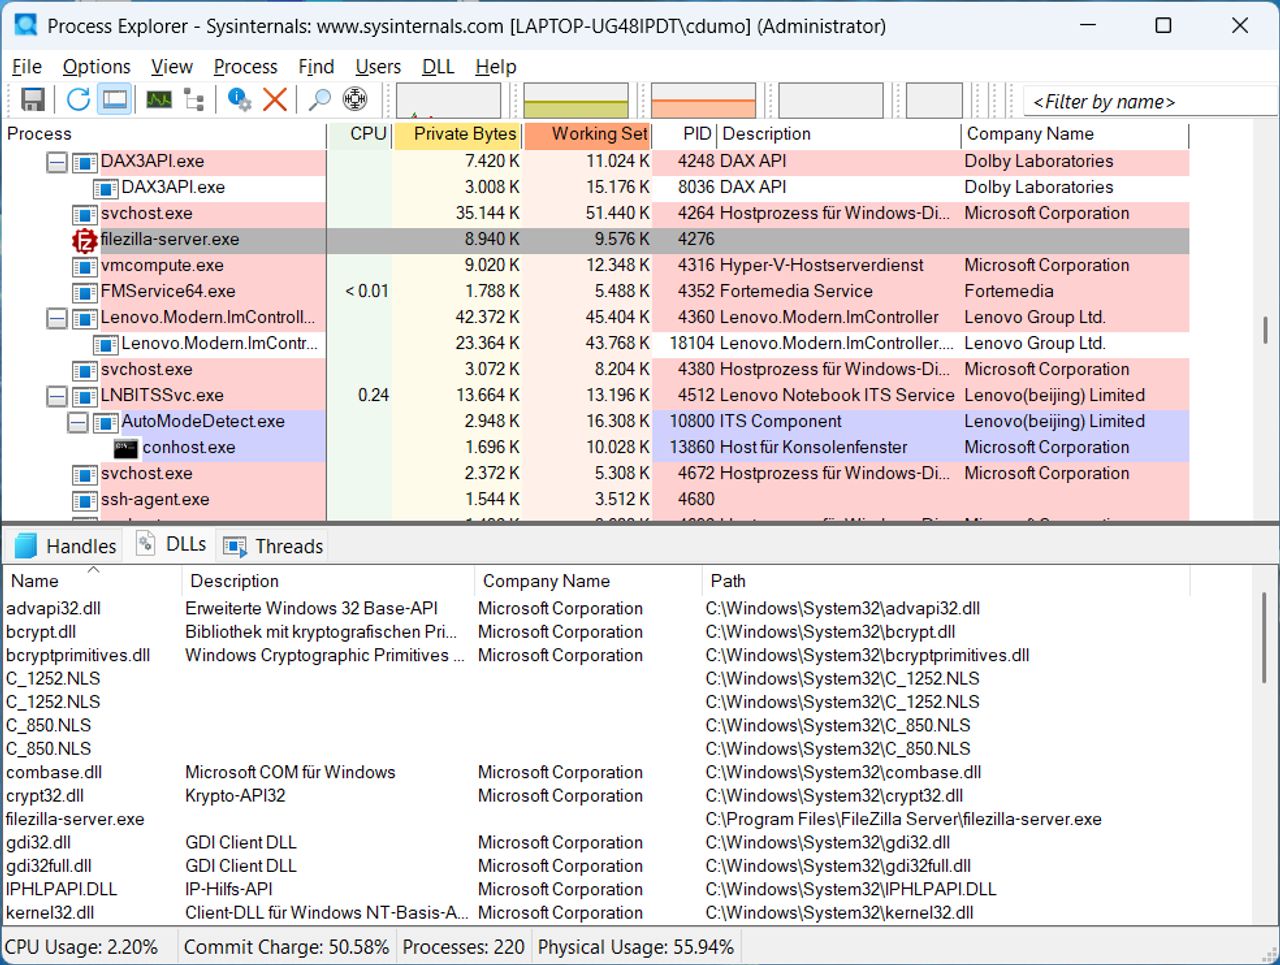Image resolution: width=1280 pixels, height=965 pixels.
Task: Toggle the lower pane view toolbar button
Action: [x=115, y=99]
